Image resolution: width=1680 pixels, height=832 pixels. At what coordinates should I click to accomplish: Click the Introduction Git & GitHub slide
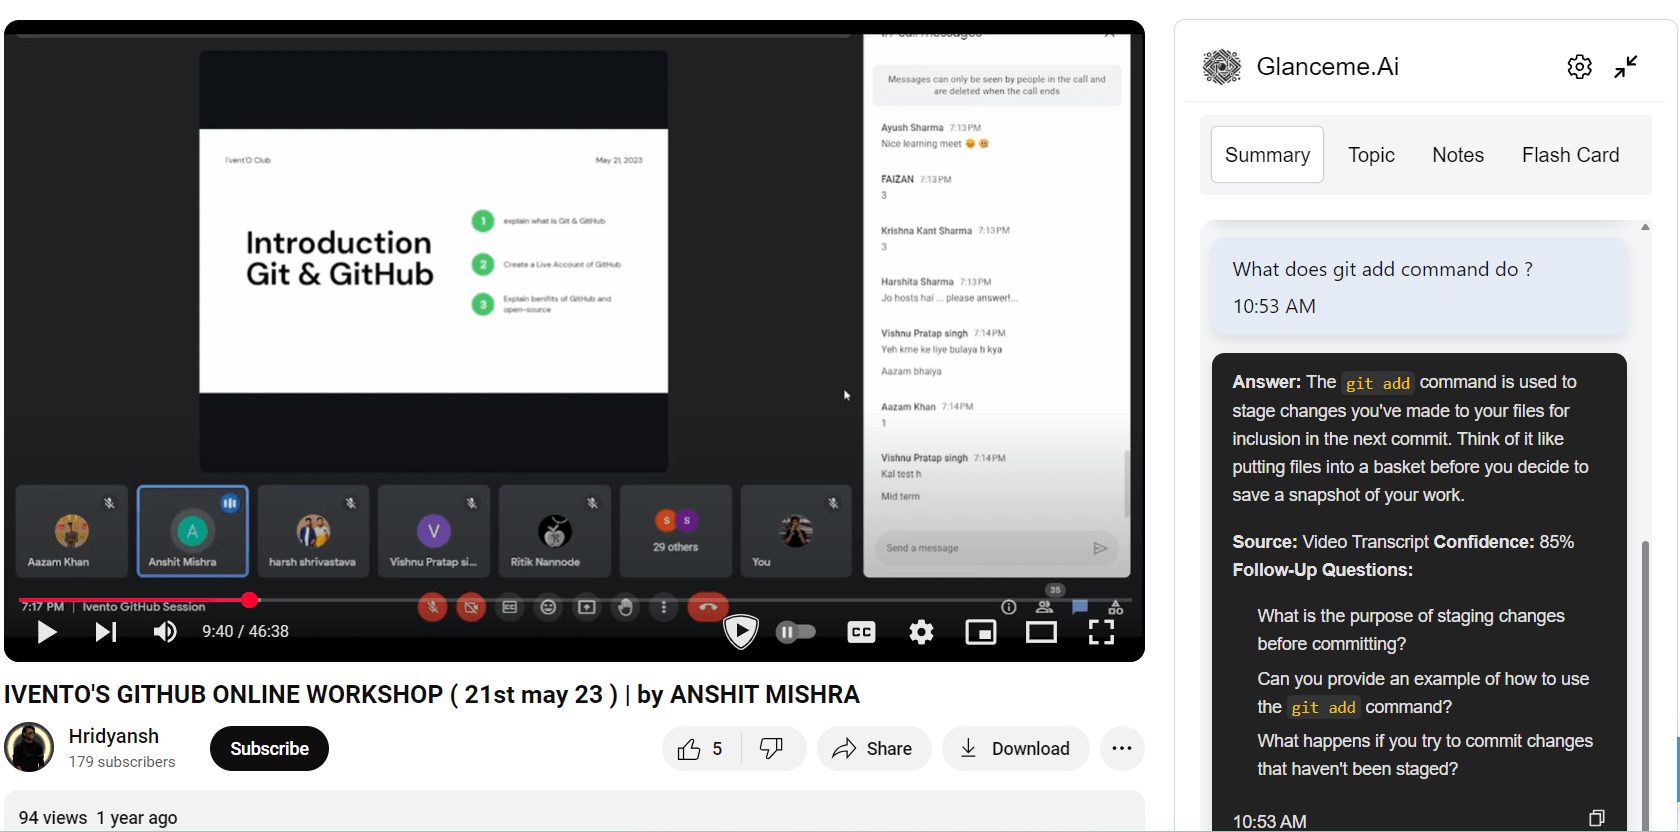(x=433, y=261)
